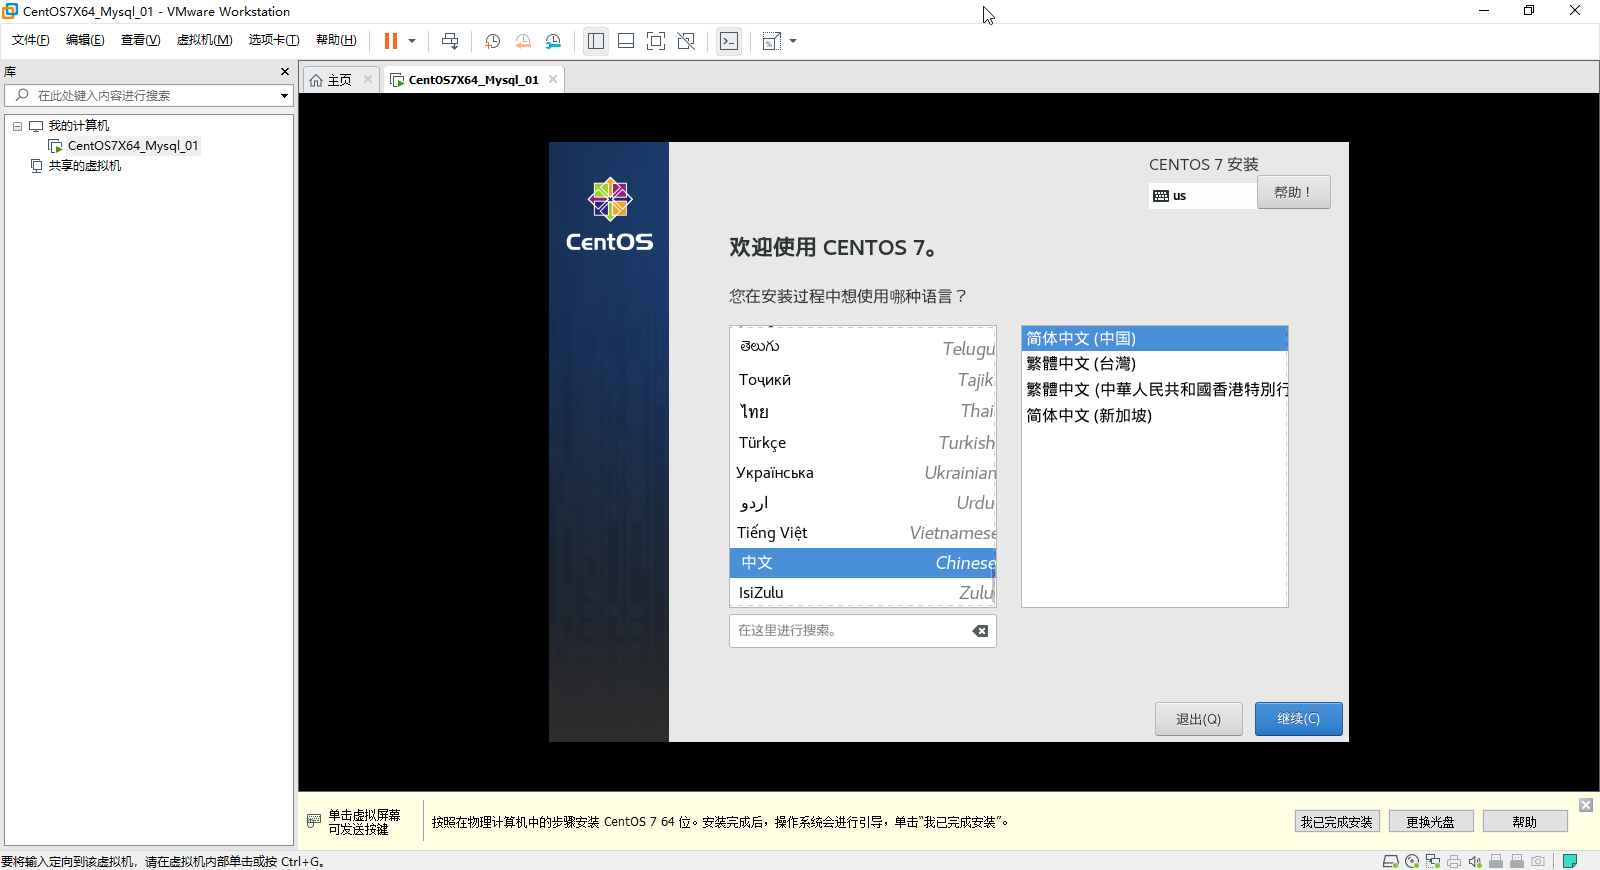Select Tiếng Việt Vietnamese language row
This screenshot has height=870, width=1600.
tap(863, 533)
